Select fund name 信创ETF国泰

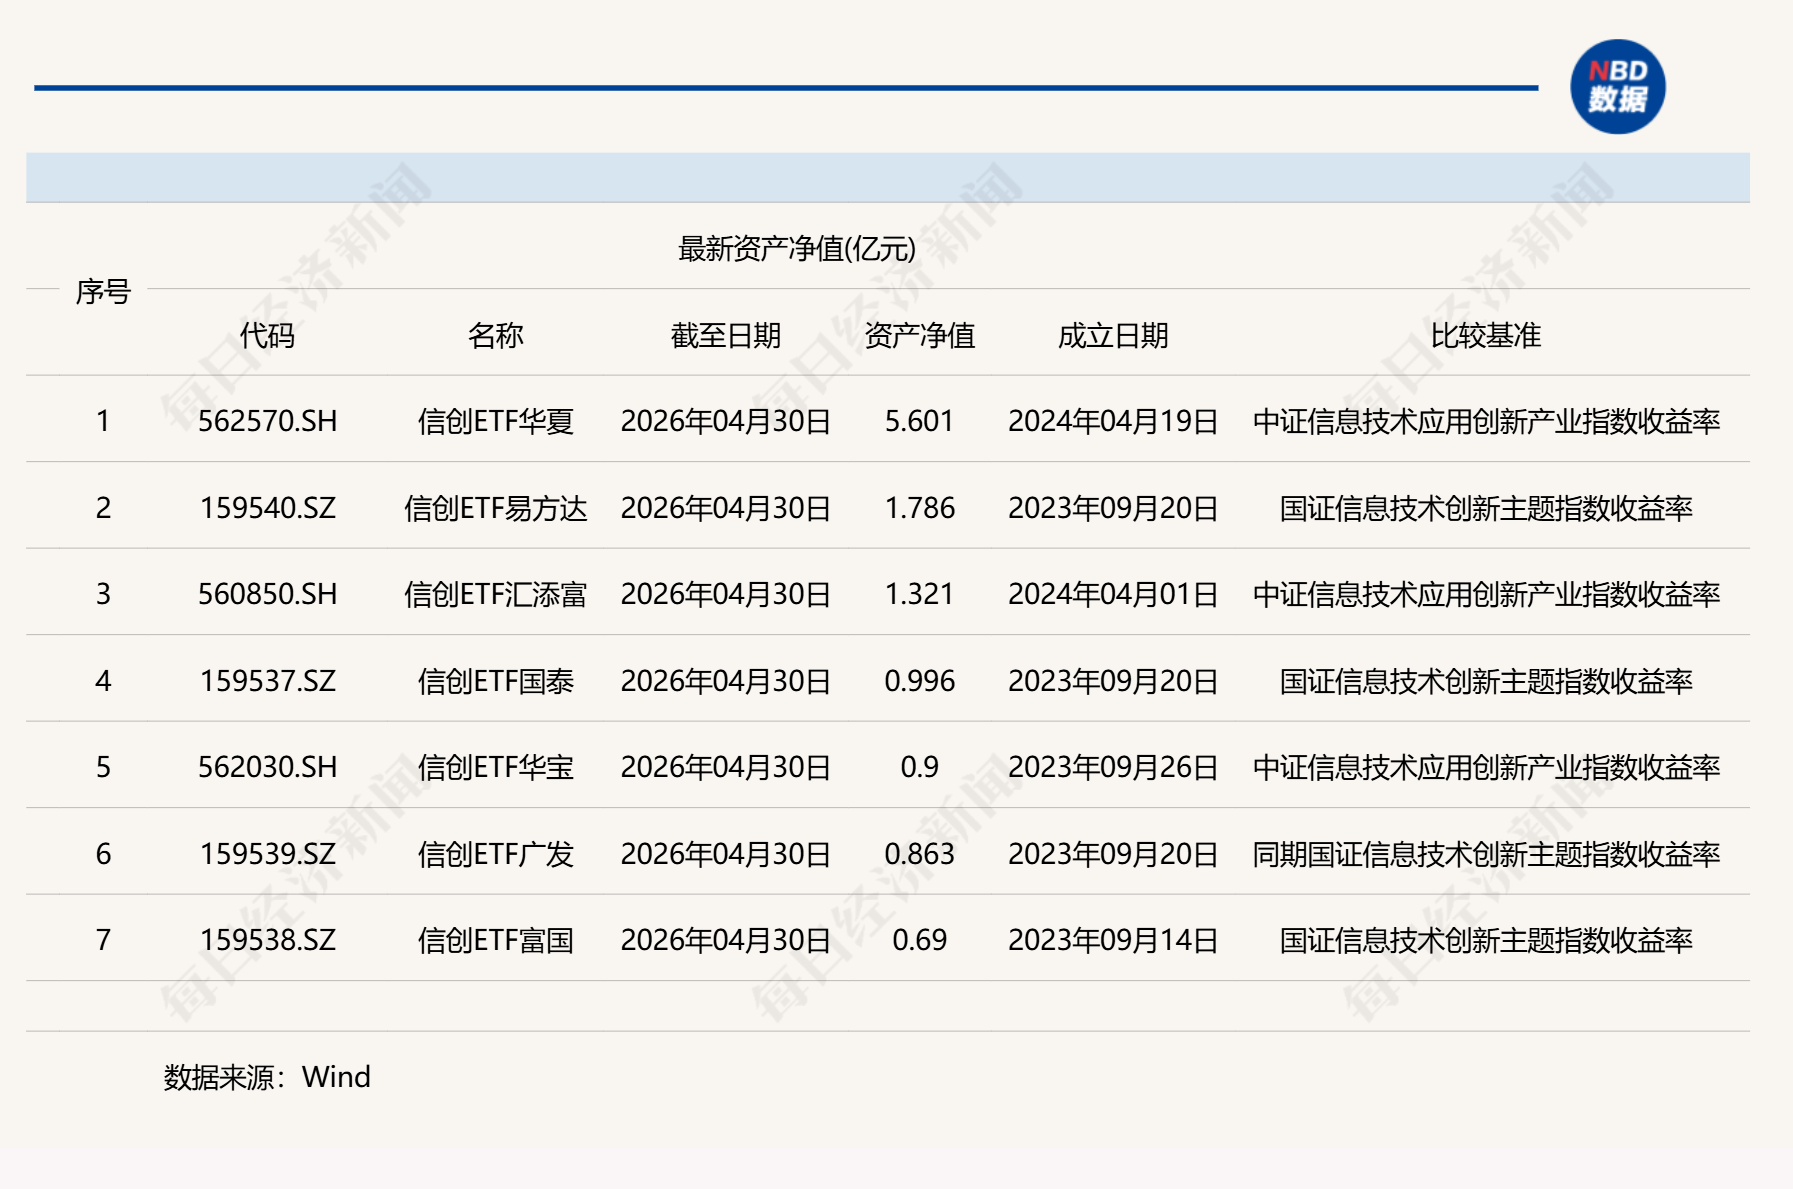click(495, 681)
